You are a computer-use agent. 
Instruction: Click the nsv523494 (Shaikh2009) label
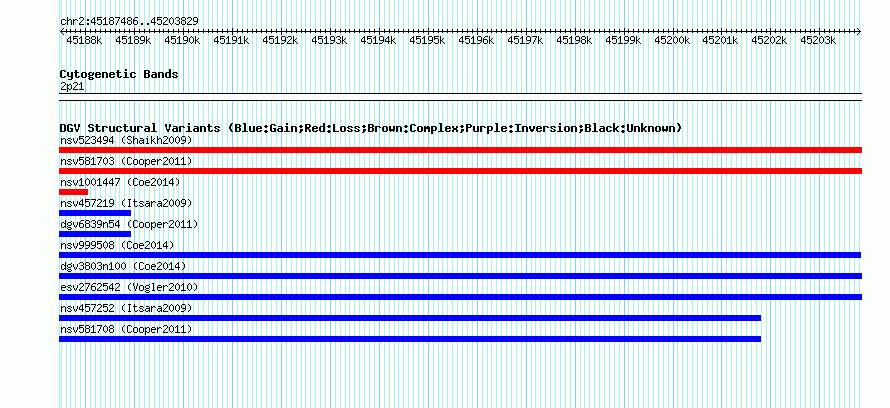(126, 140)
